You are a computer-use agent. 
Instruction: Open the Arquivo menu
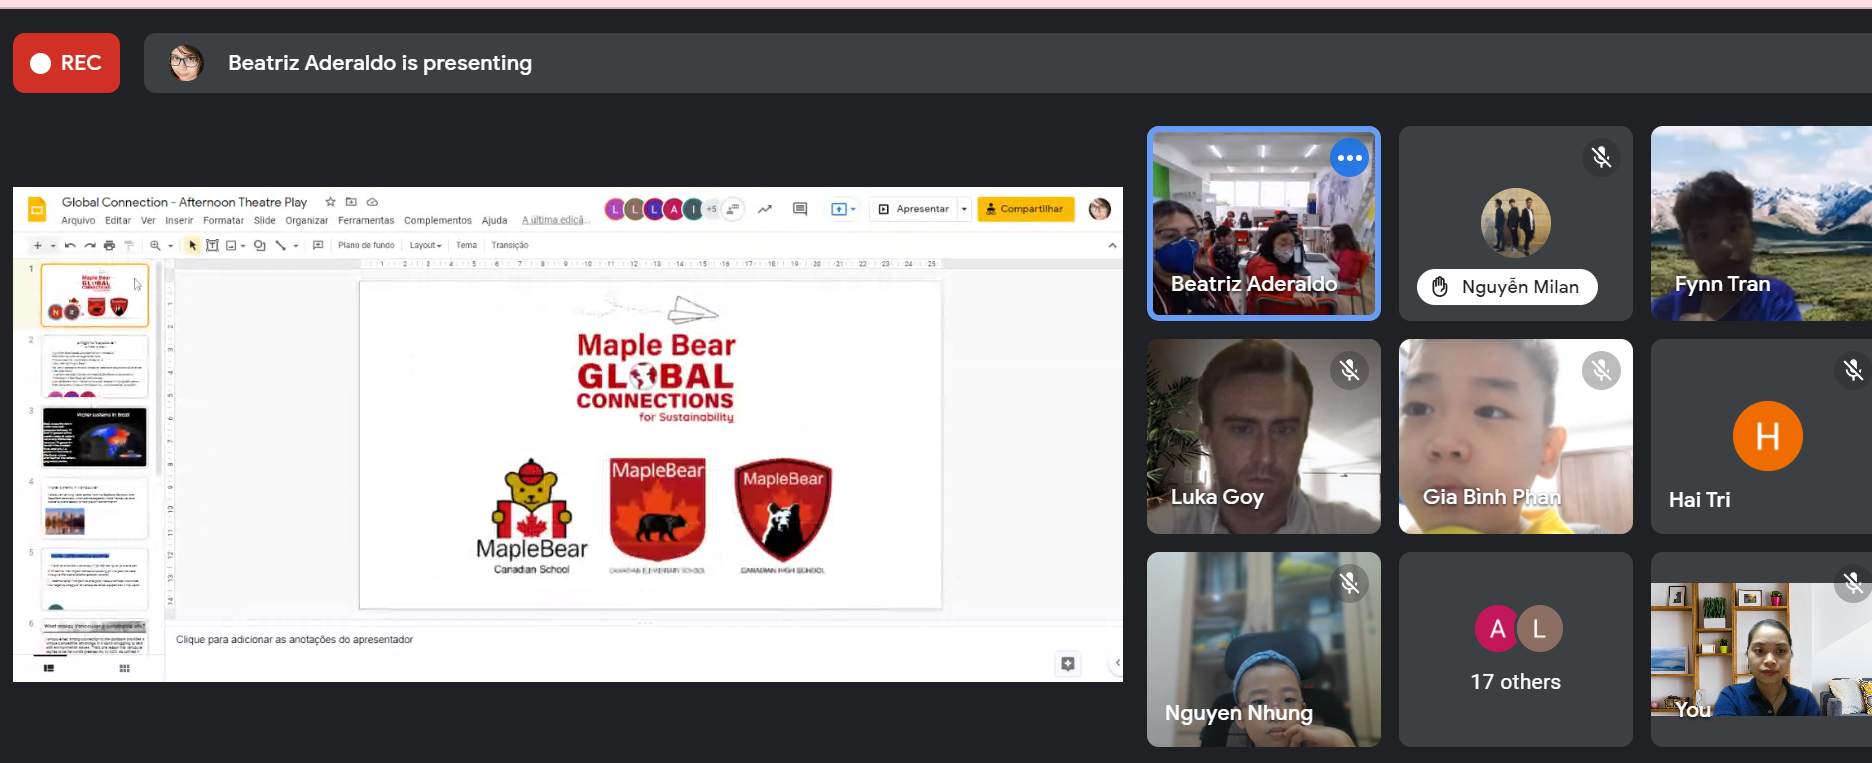tap(78, 221)
